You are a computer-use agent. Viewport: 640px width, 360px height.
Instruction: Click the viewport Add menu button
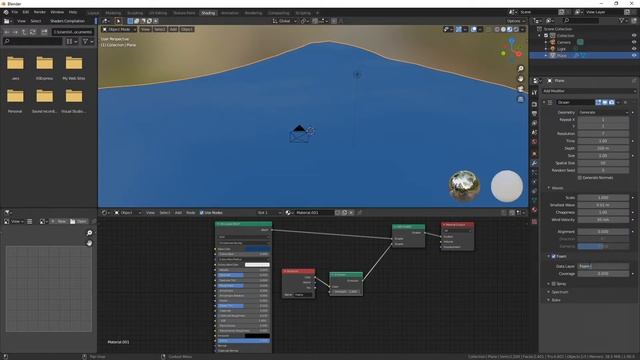point(173,29)
